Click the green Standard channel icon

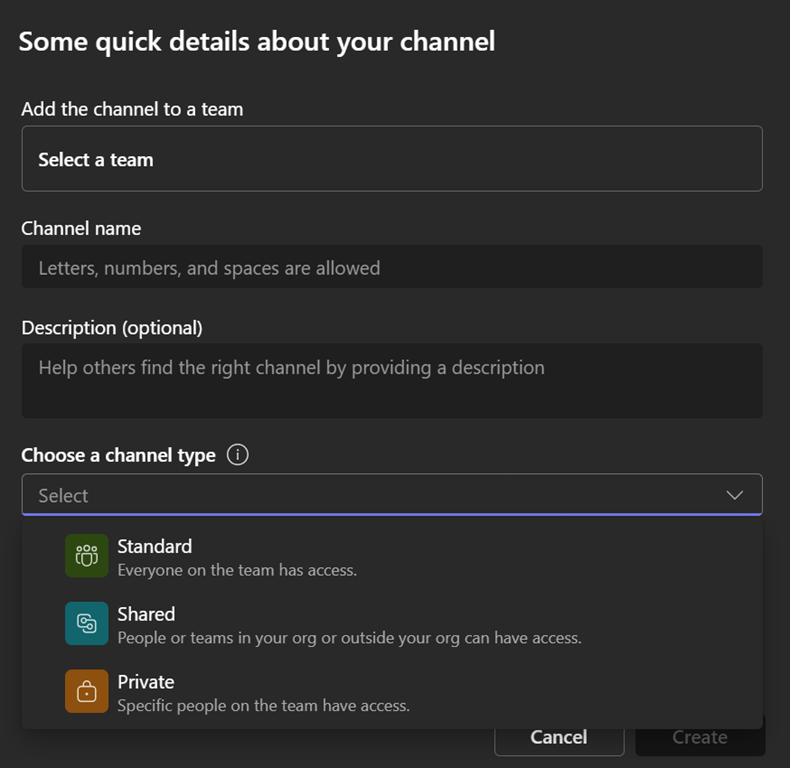87,556
